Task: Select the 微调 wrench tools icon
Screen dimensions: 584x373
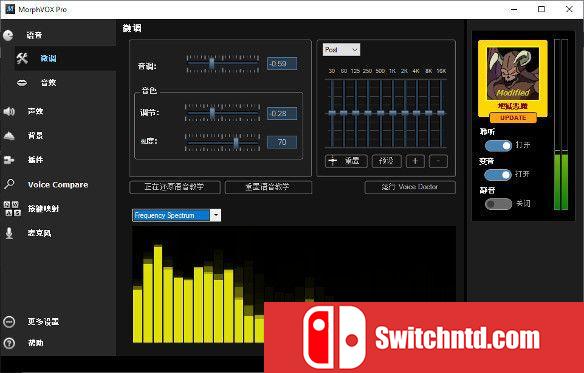Action: (x=22, y=58)
